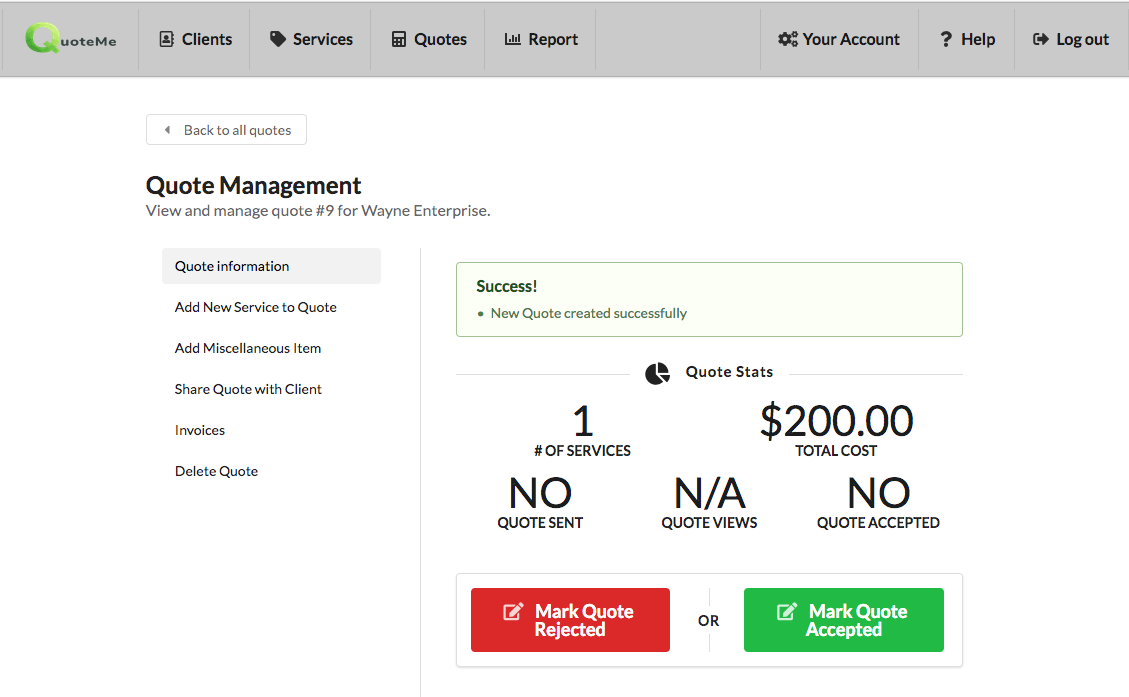Click the QuoteMe logo

tap(71, 39)
